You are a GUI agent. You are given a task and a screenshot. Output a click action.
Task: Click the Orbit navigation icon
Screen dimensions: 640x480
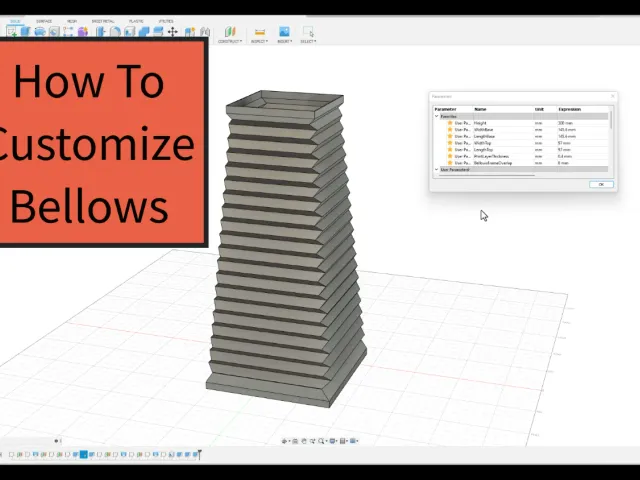point(284,441)
